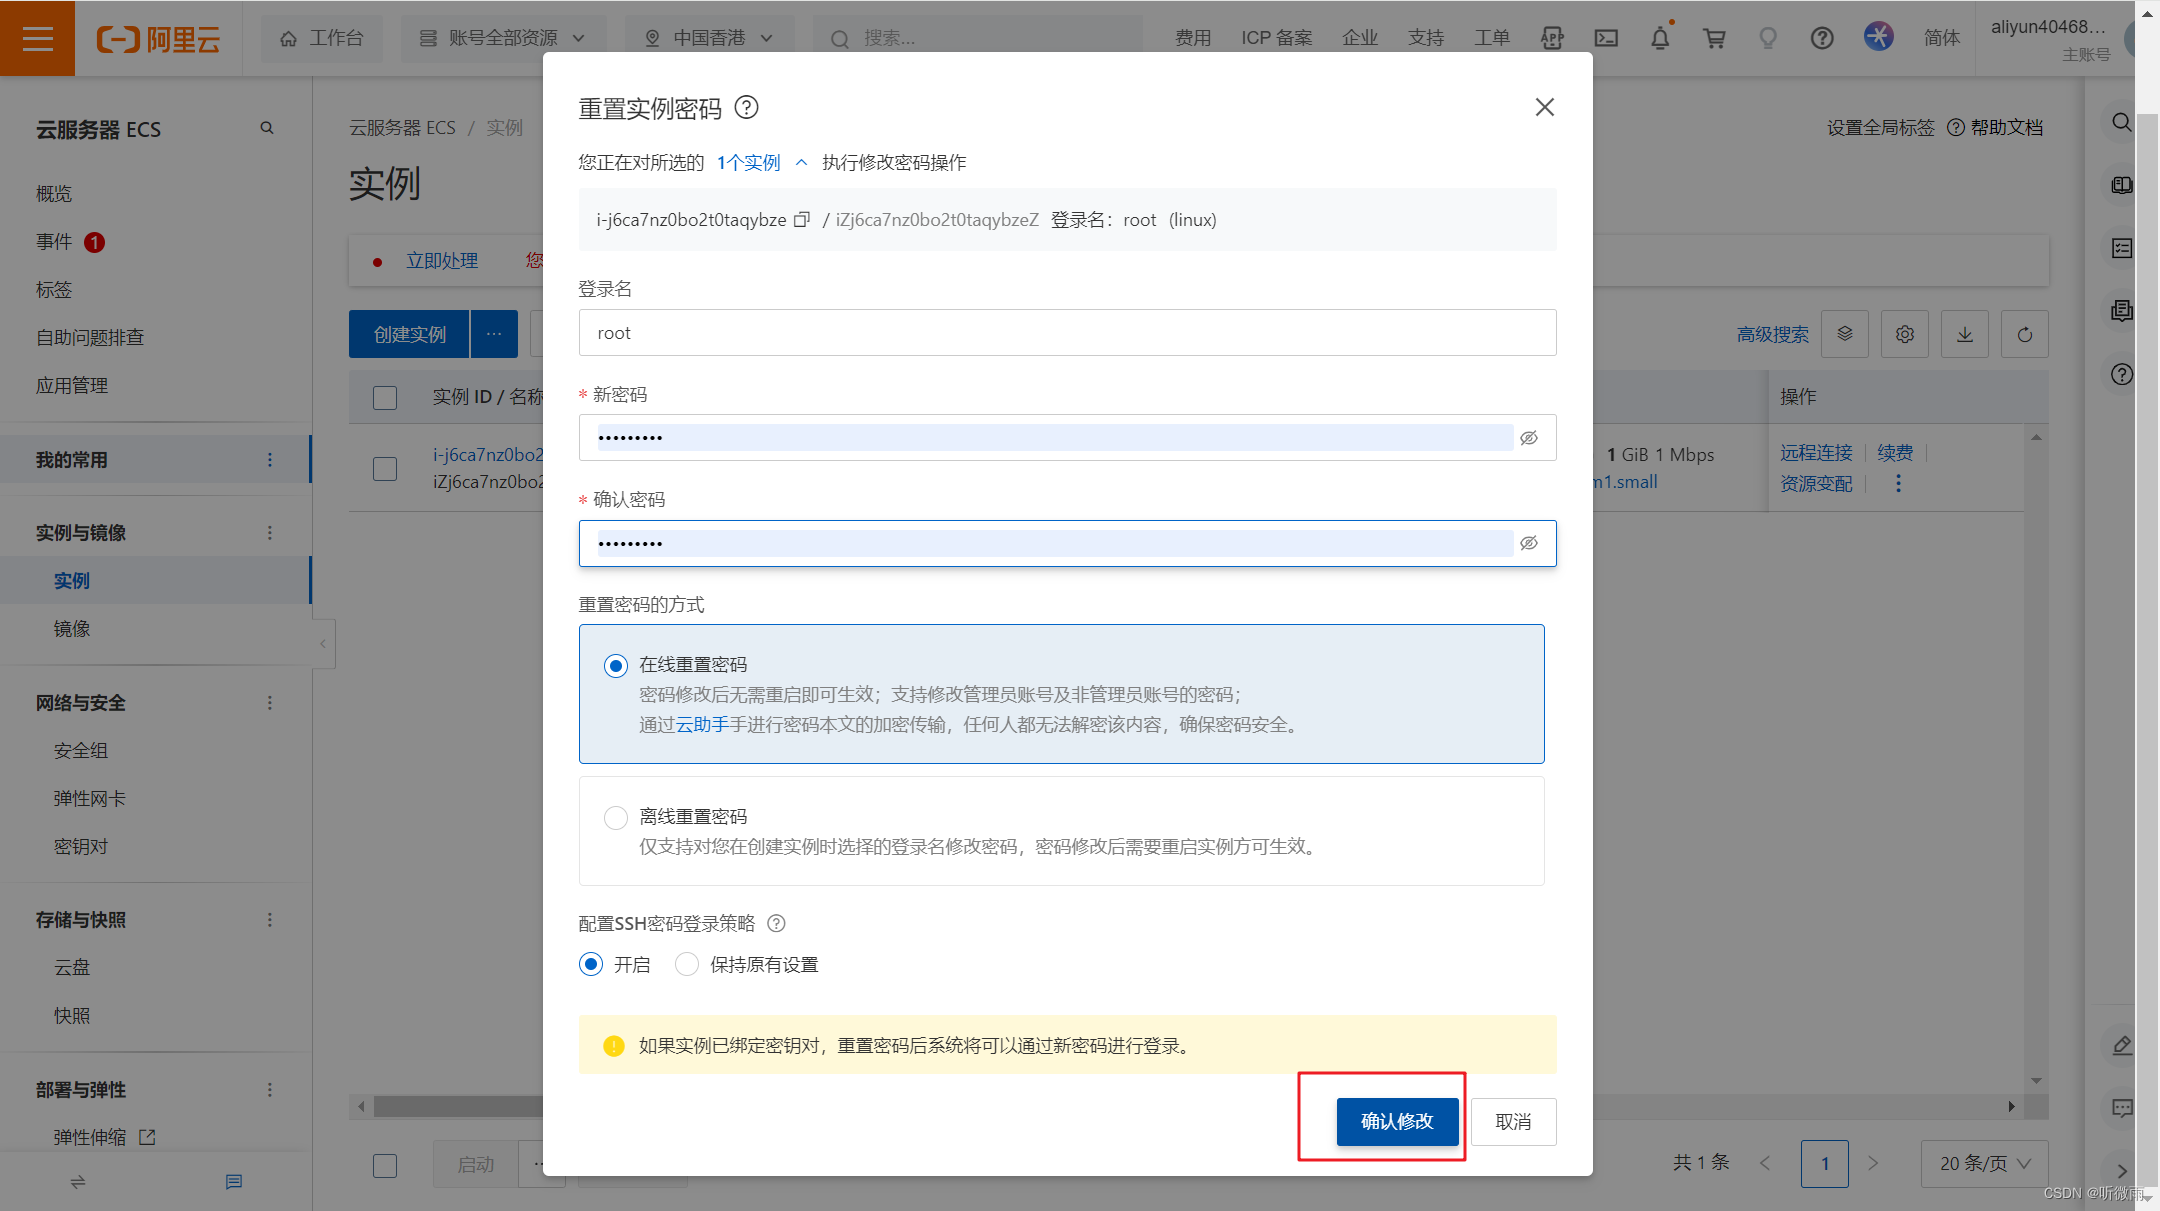This screenshot has height=1211, width=2160.
Task: Open 远程连接 link in instance row
Action: [1816, 453]
